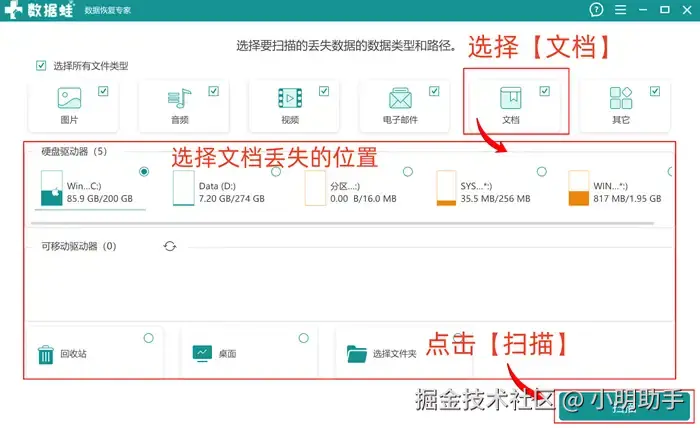700x428 pixels.
Task: Click the 0.00 B/16.0 MB size text
Action: pyautogui.click(x=363, y=199)
